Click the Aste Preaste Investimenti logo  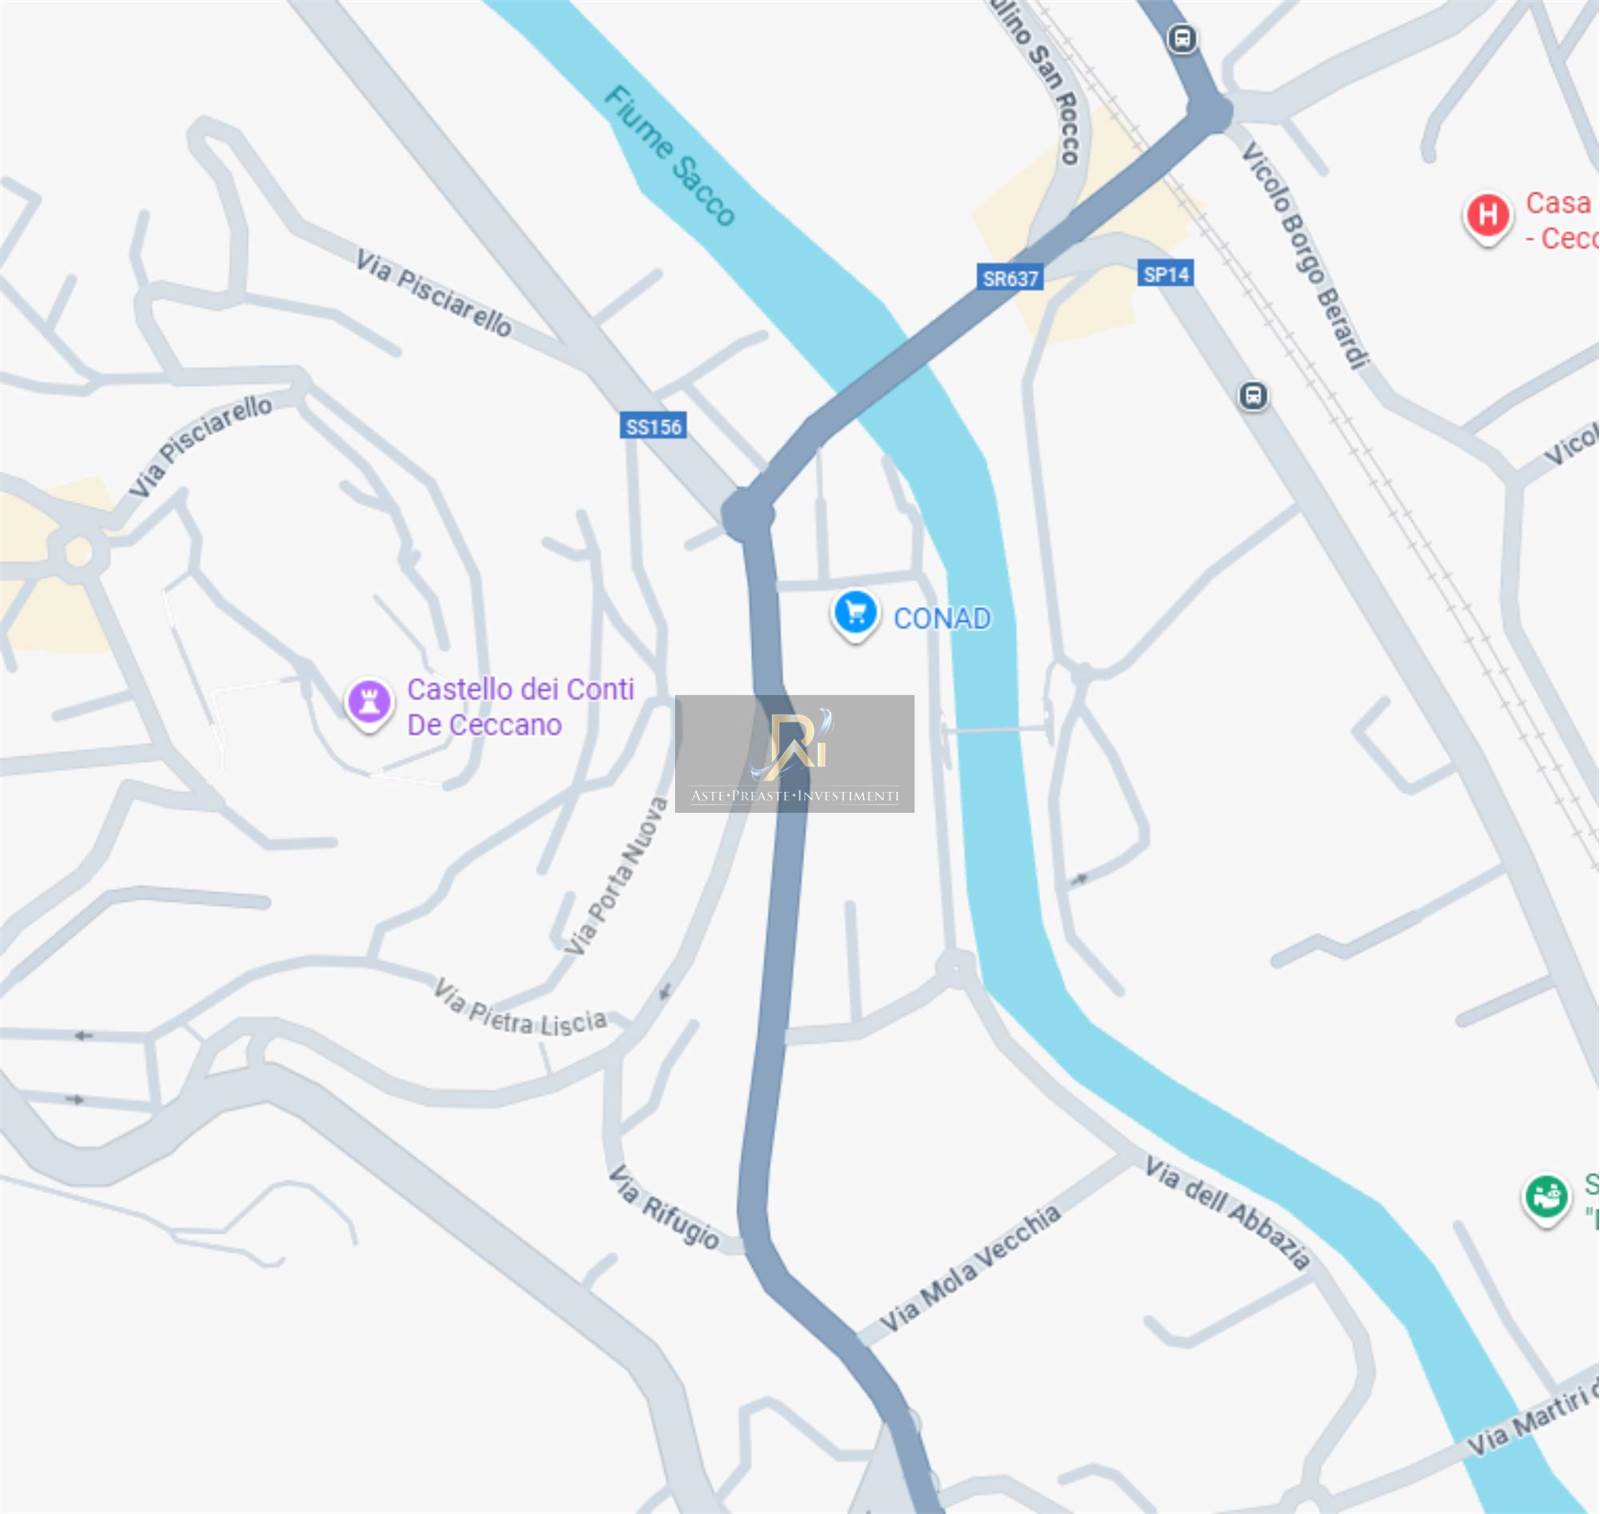[x=795, y=753]
